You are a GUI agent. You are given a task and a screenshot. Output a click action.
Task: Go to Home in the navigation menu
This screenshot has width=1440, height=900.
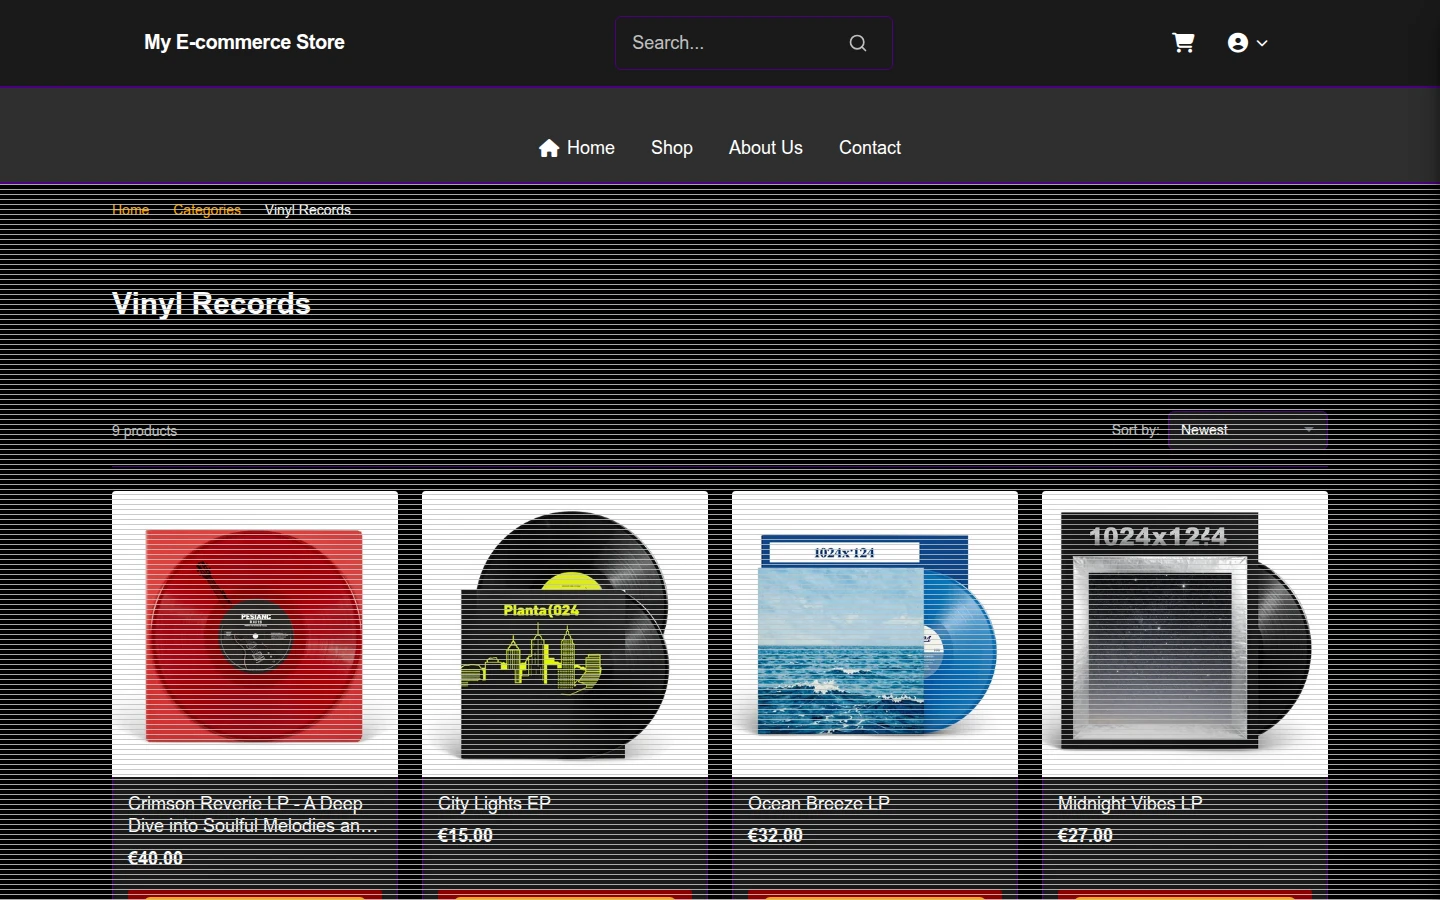coord(577,148)
